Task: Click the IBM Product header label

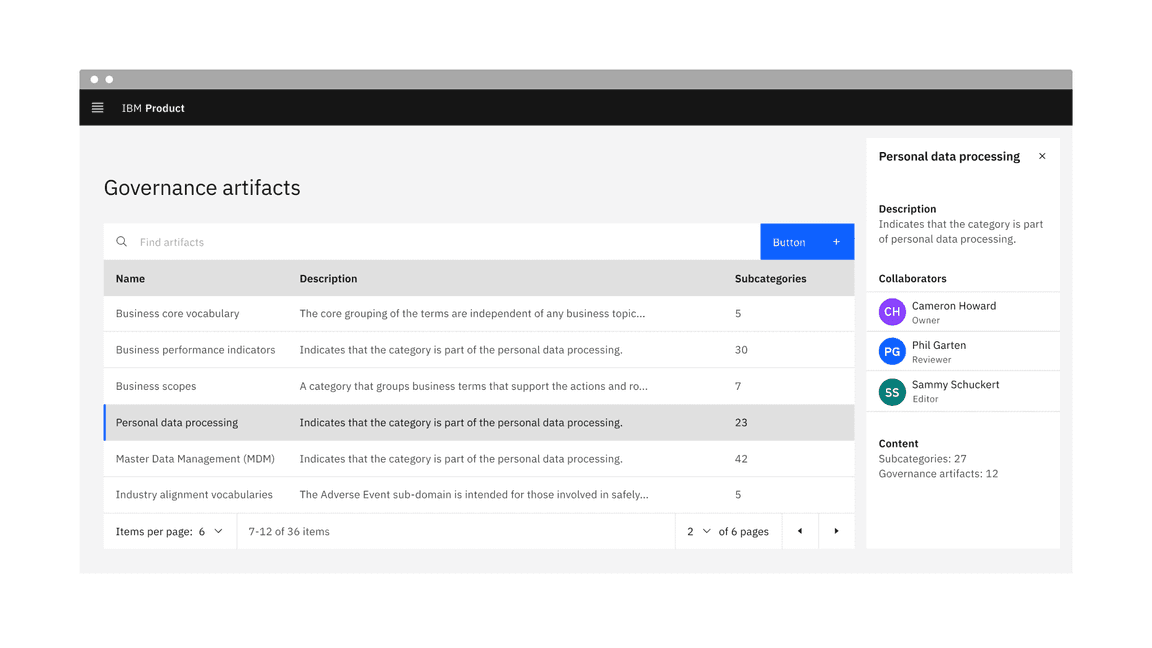Action: (153, 107)
